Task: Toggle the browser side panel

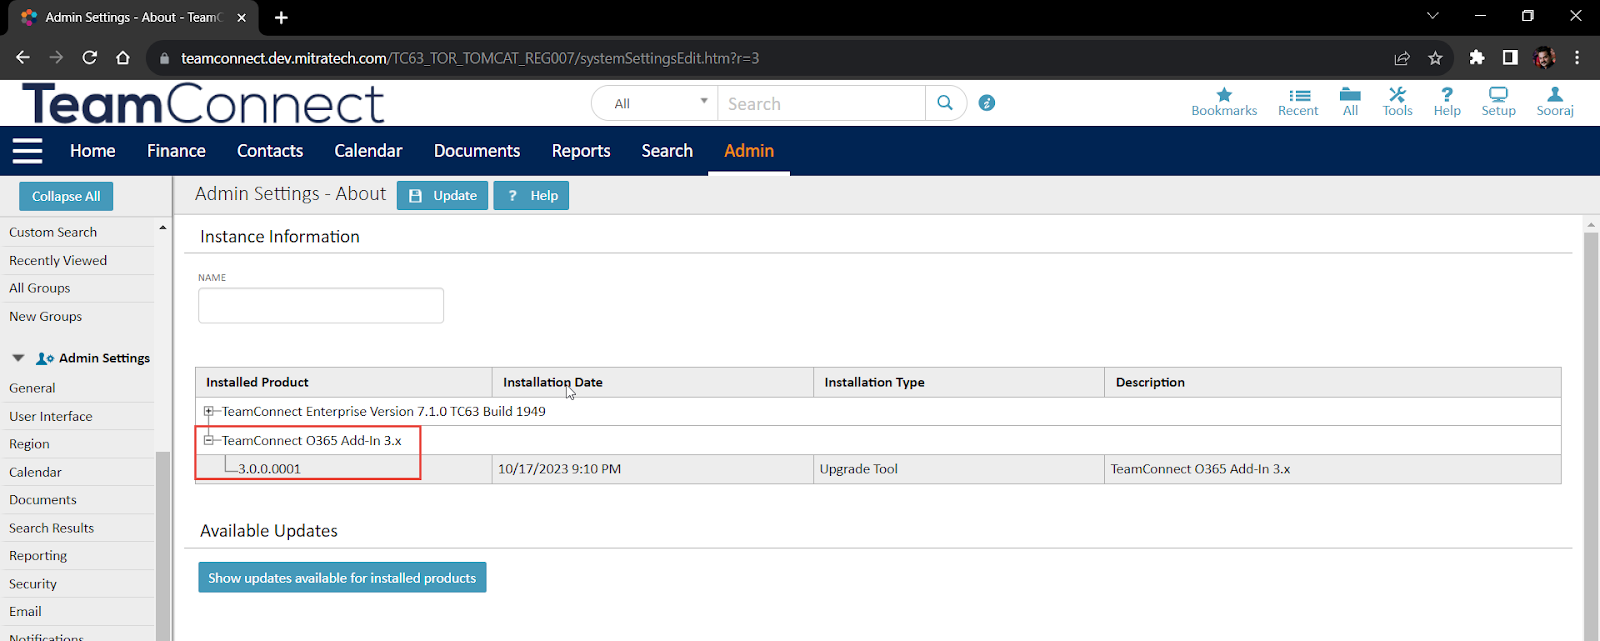Action: pyautogui.click(x=1510, y=58)
